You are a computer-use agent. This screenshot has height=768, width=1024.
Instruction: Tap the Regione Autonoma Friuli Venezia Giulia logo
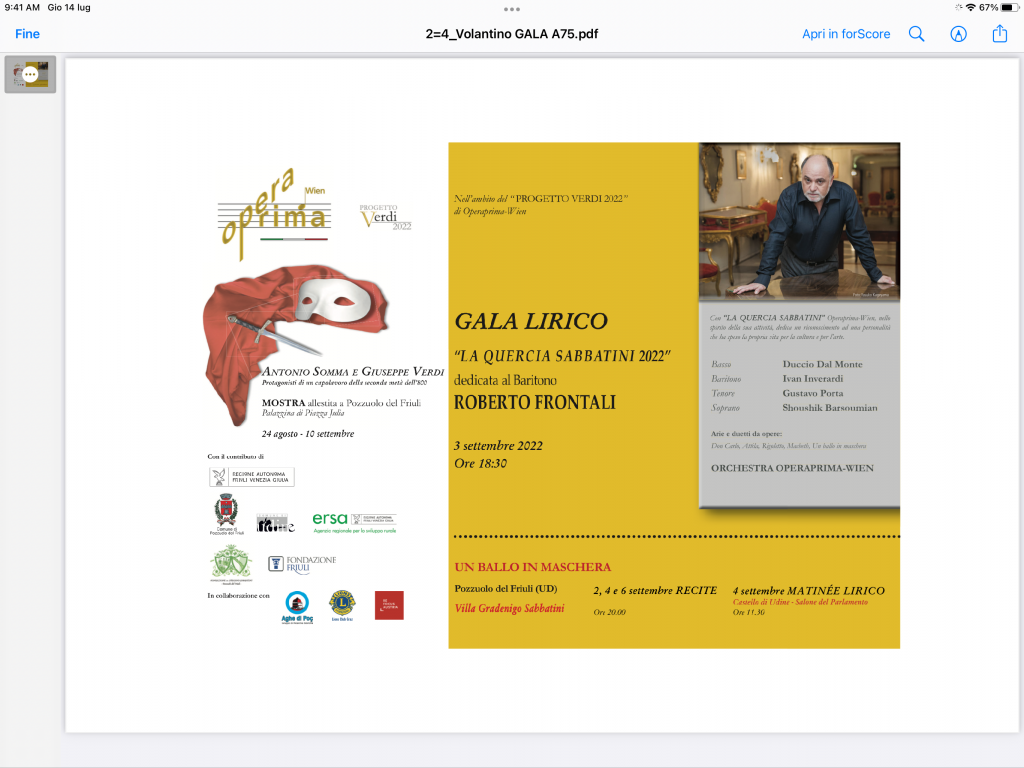pos(251,477)
